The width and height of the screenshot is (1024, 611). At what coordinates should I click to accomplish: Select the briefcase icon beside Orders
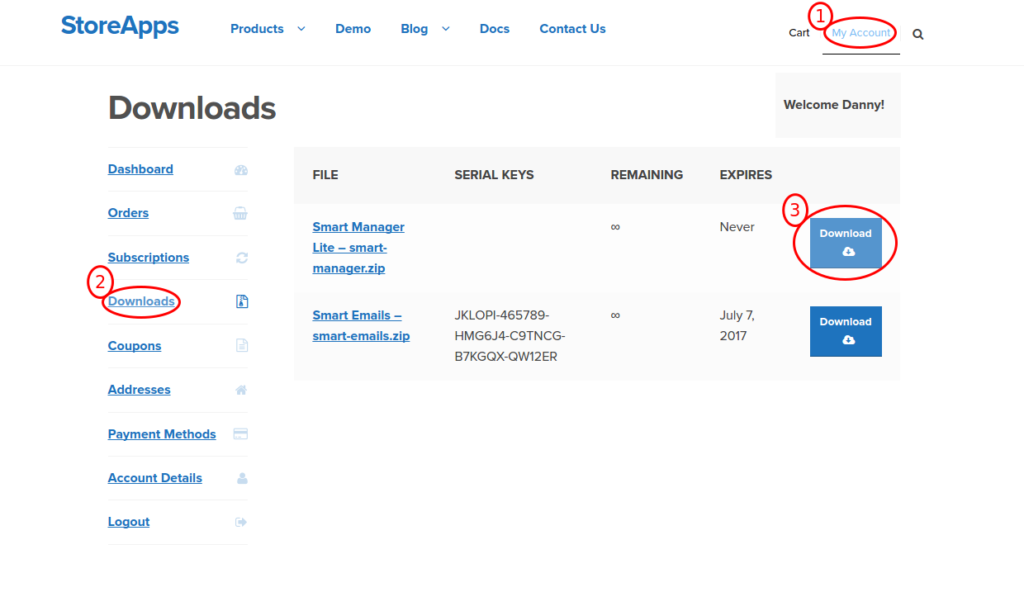(x=241, y=214)
